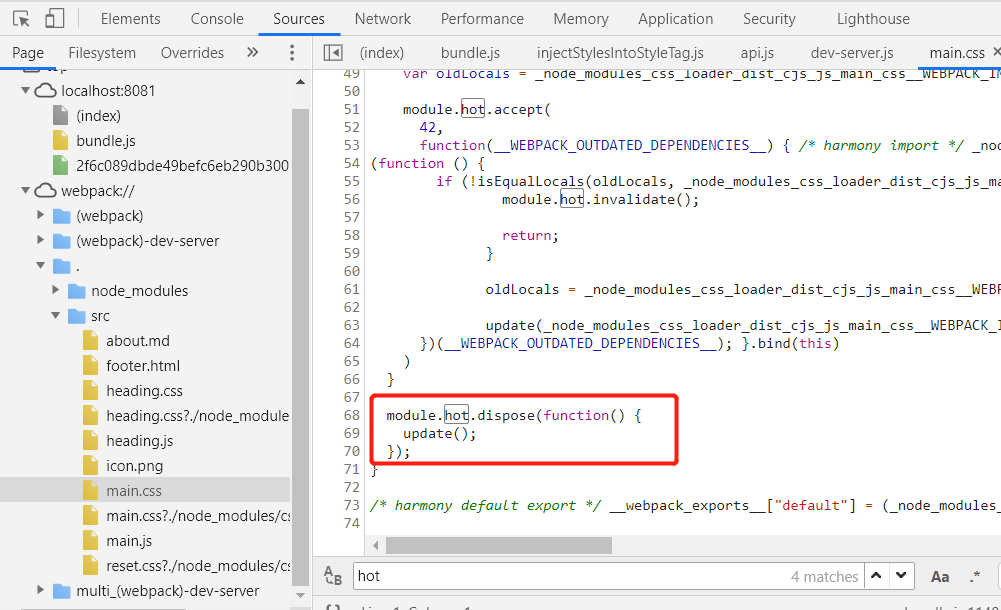Screen dimensions: 1001x610
Task: Click the file tree scrollbar down arrow
Action: [x=301, y=595]
